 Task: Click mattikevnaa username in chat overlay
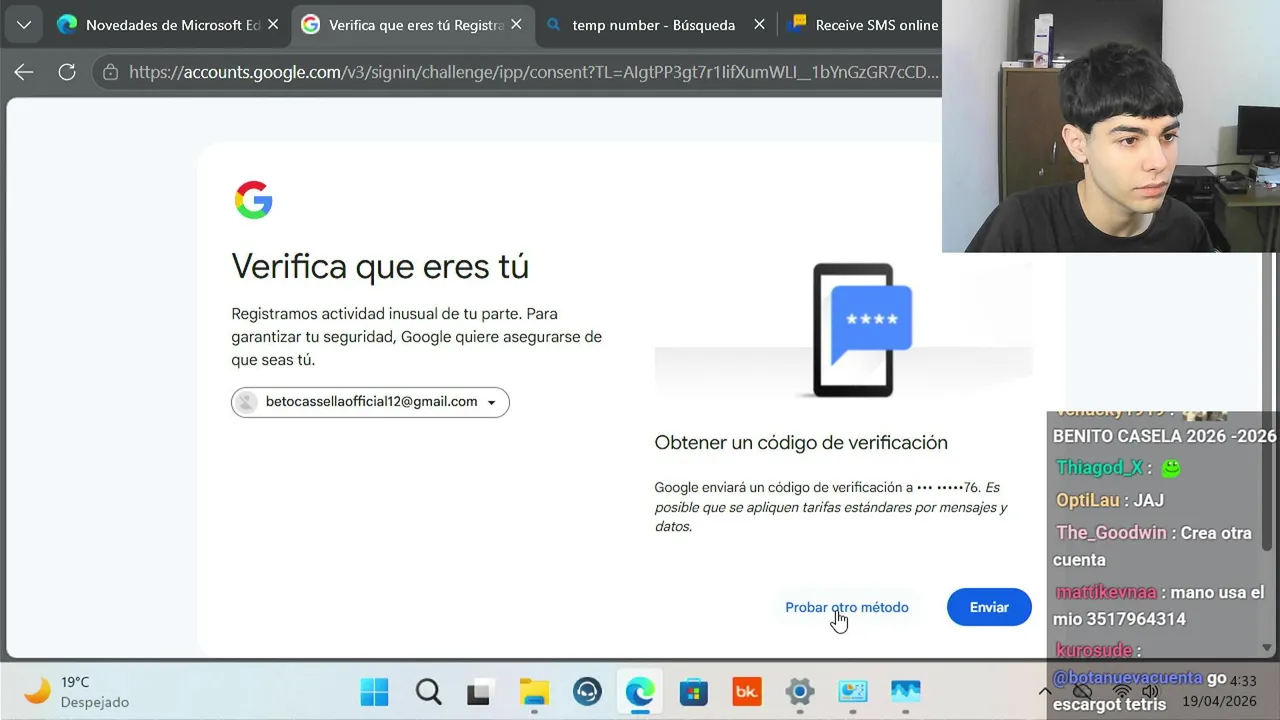coord(1105,592)
